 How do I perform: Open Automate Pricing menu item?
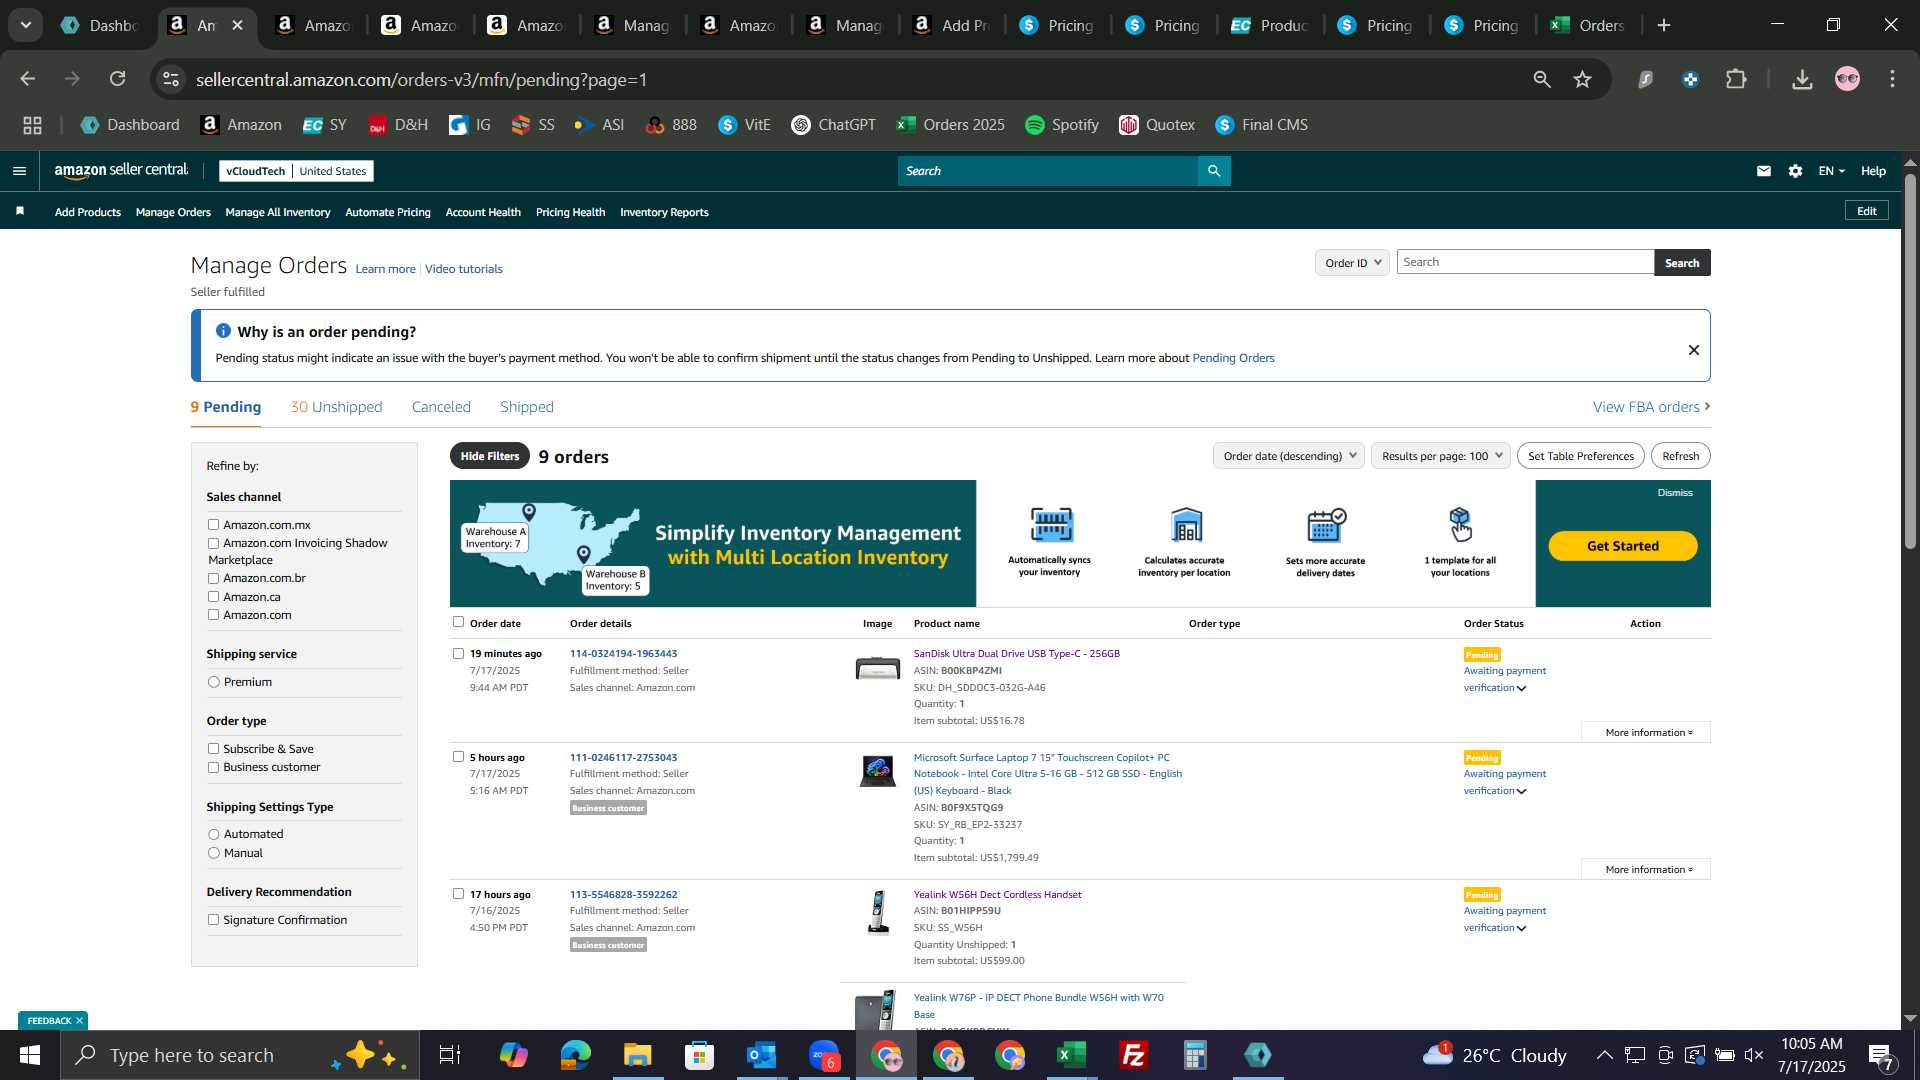point(388,212)
